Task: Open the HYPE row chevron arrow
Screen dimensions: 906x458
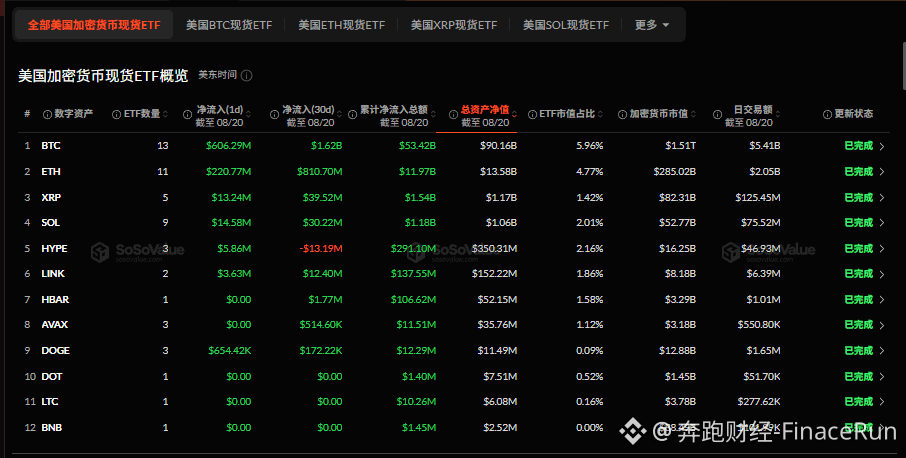Action: coord(882,248)
